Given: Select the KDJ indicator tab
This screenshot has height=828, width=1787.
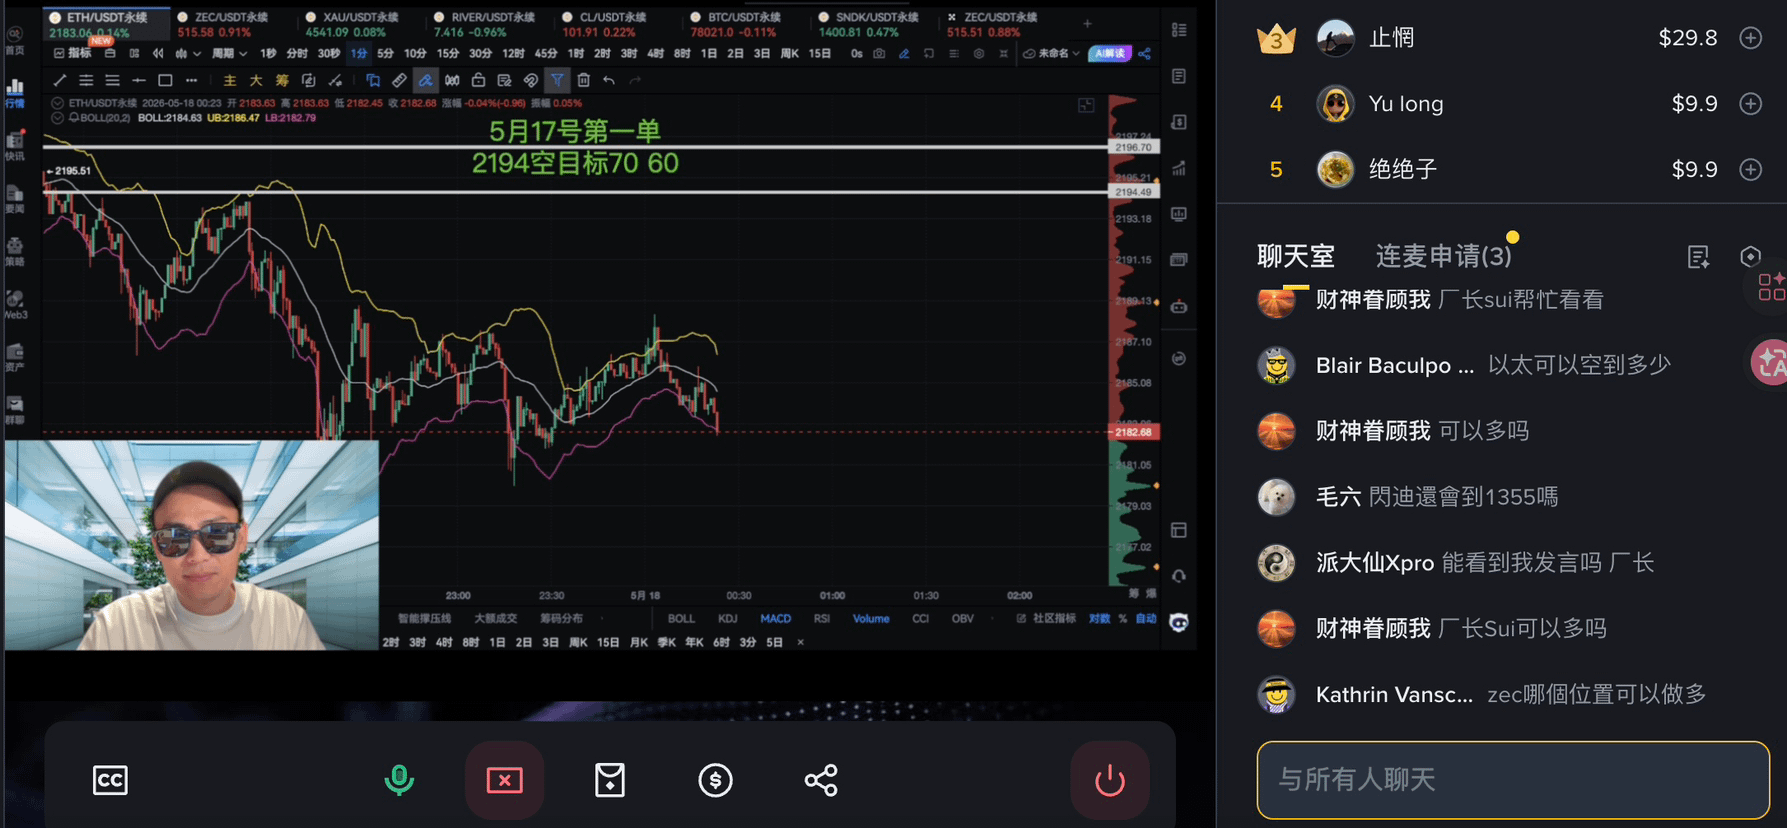Looking at the screenshot, I should [728, 619].
